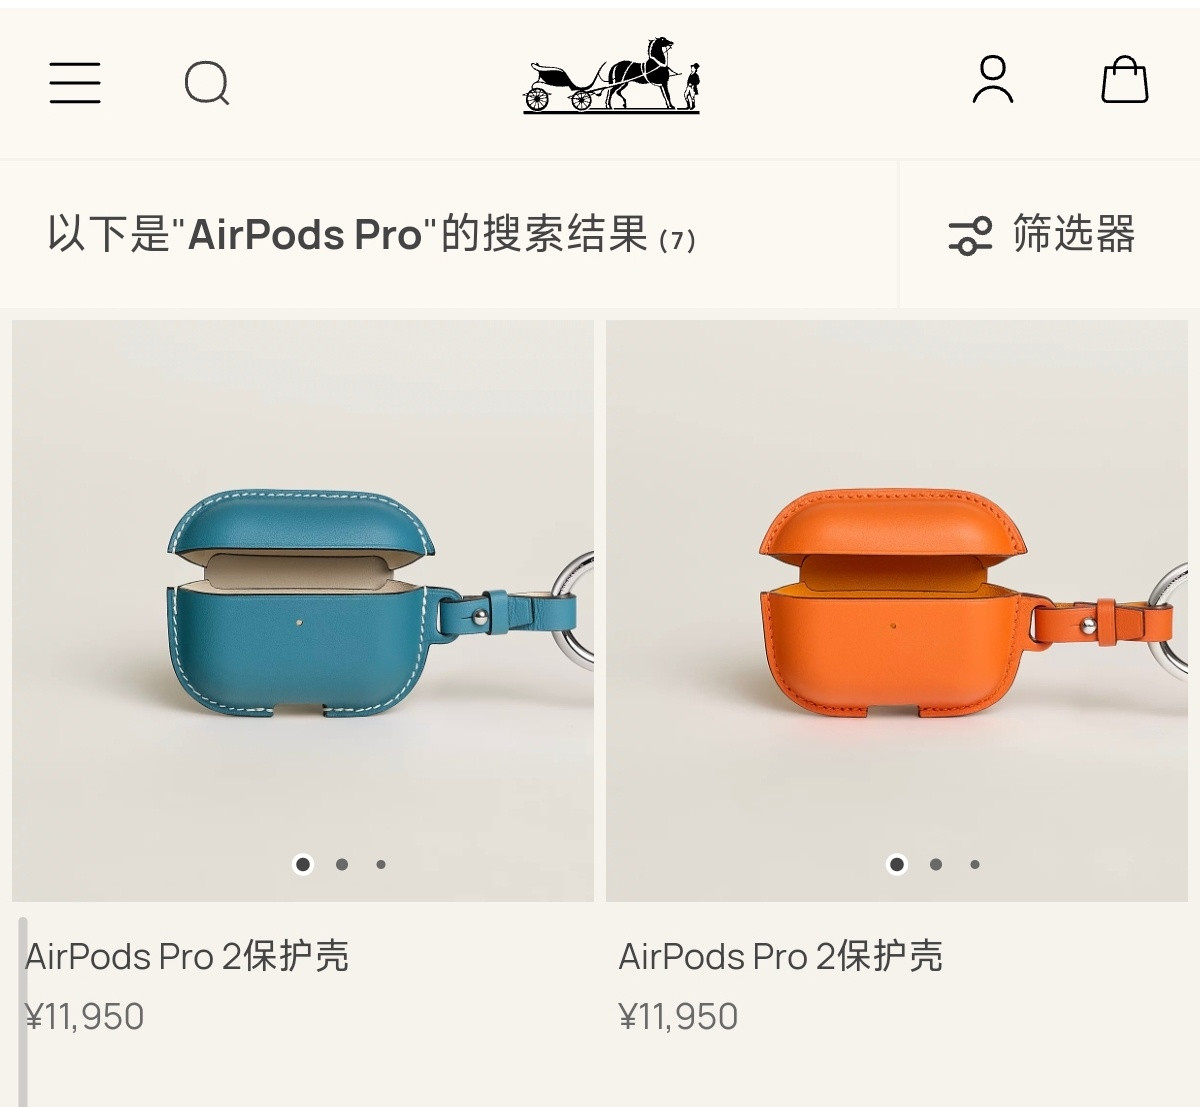The width and height of the screenshot is (1200, 1107).
Task: Click ¥11,950 price under blue case
Action: [x=85, y=1017]
